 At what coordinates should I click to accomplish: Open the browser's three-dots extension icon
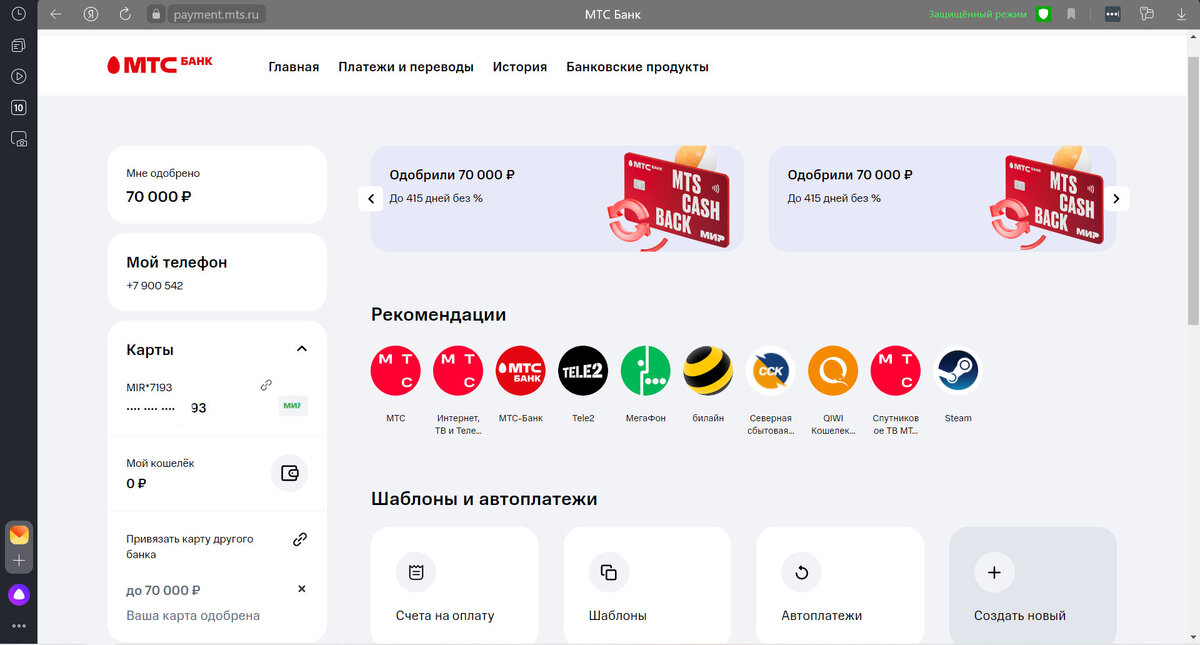[x=1112, y=14]
